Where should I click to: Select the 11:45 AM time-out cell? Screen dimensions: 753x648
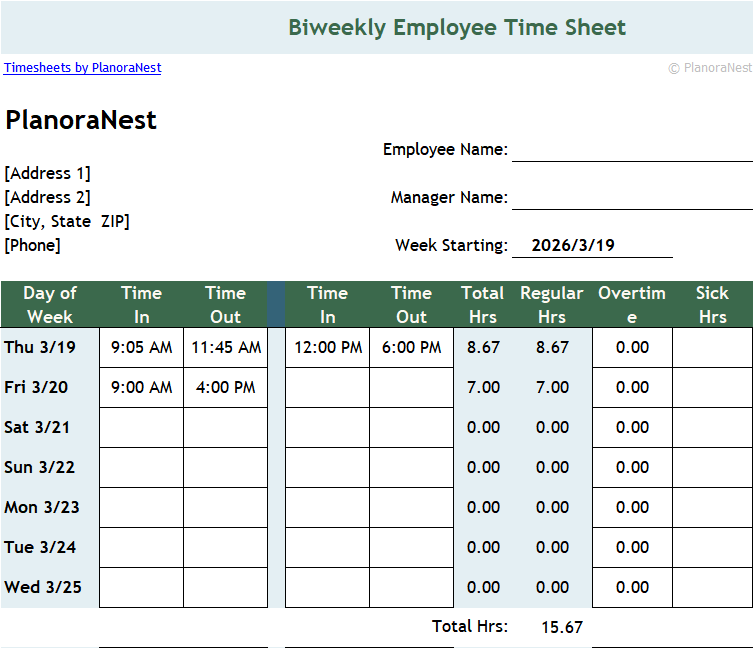coord(226,347)
